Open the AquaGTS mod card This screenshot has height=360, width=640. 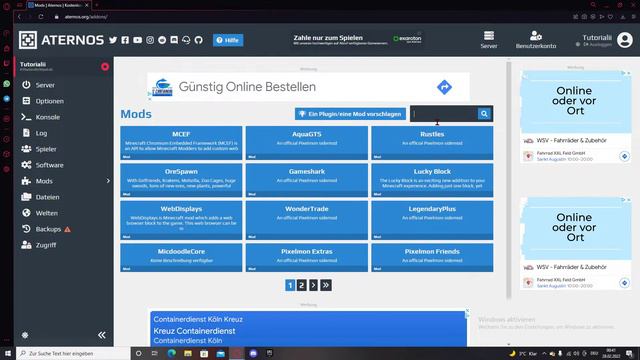307,143
